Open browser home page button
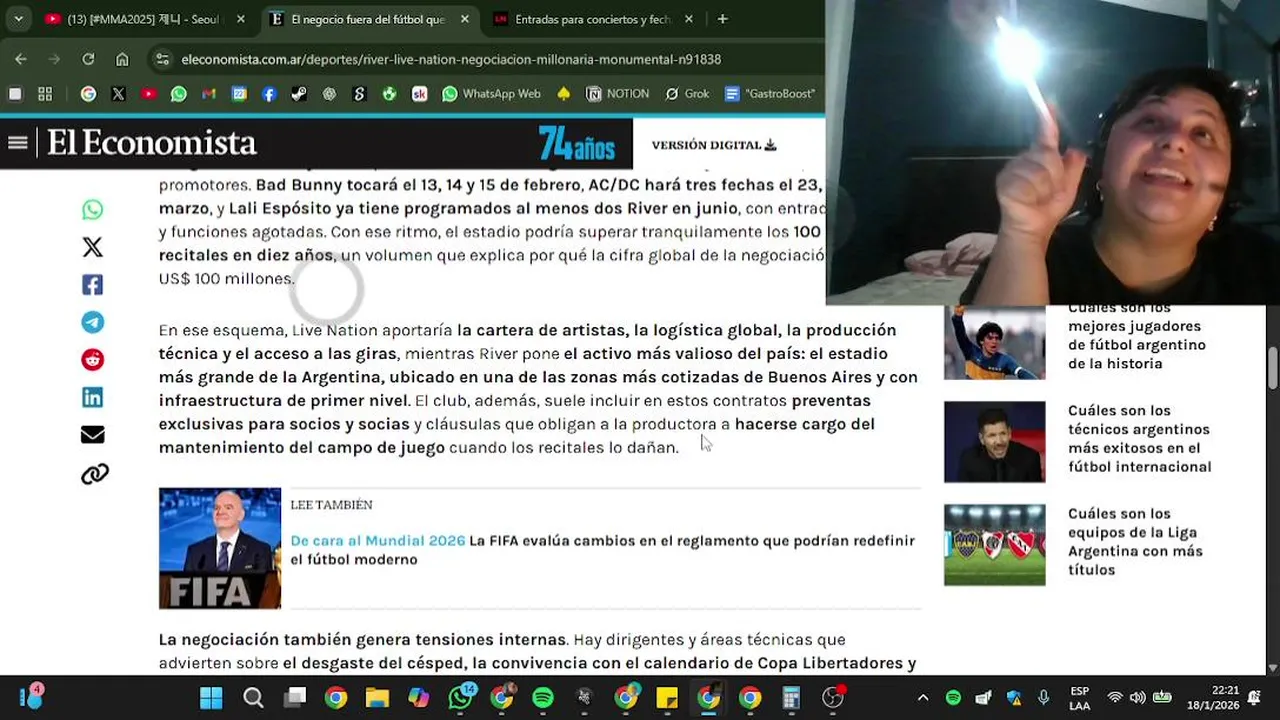Screen dimensions: 1280x720 [122, 59]
